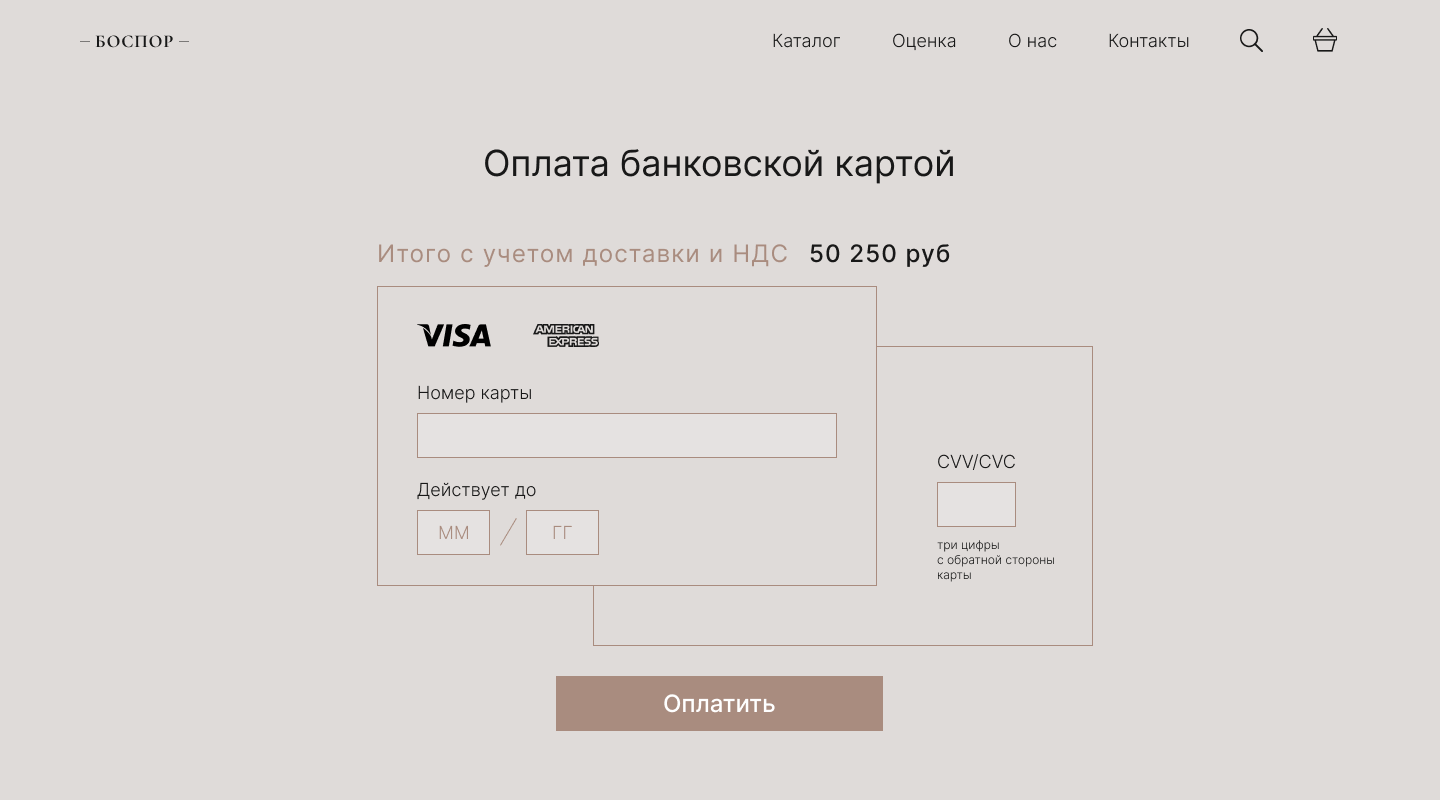Click the American Express logo
1440x800 pixels.
566,335
